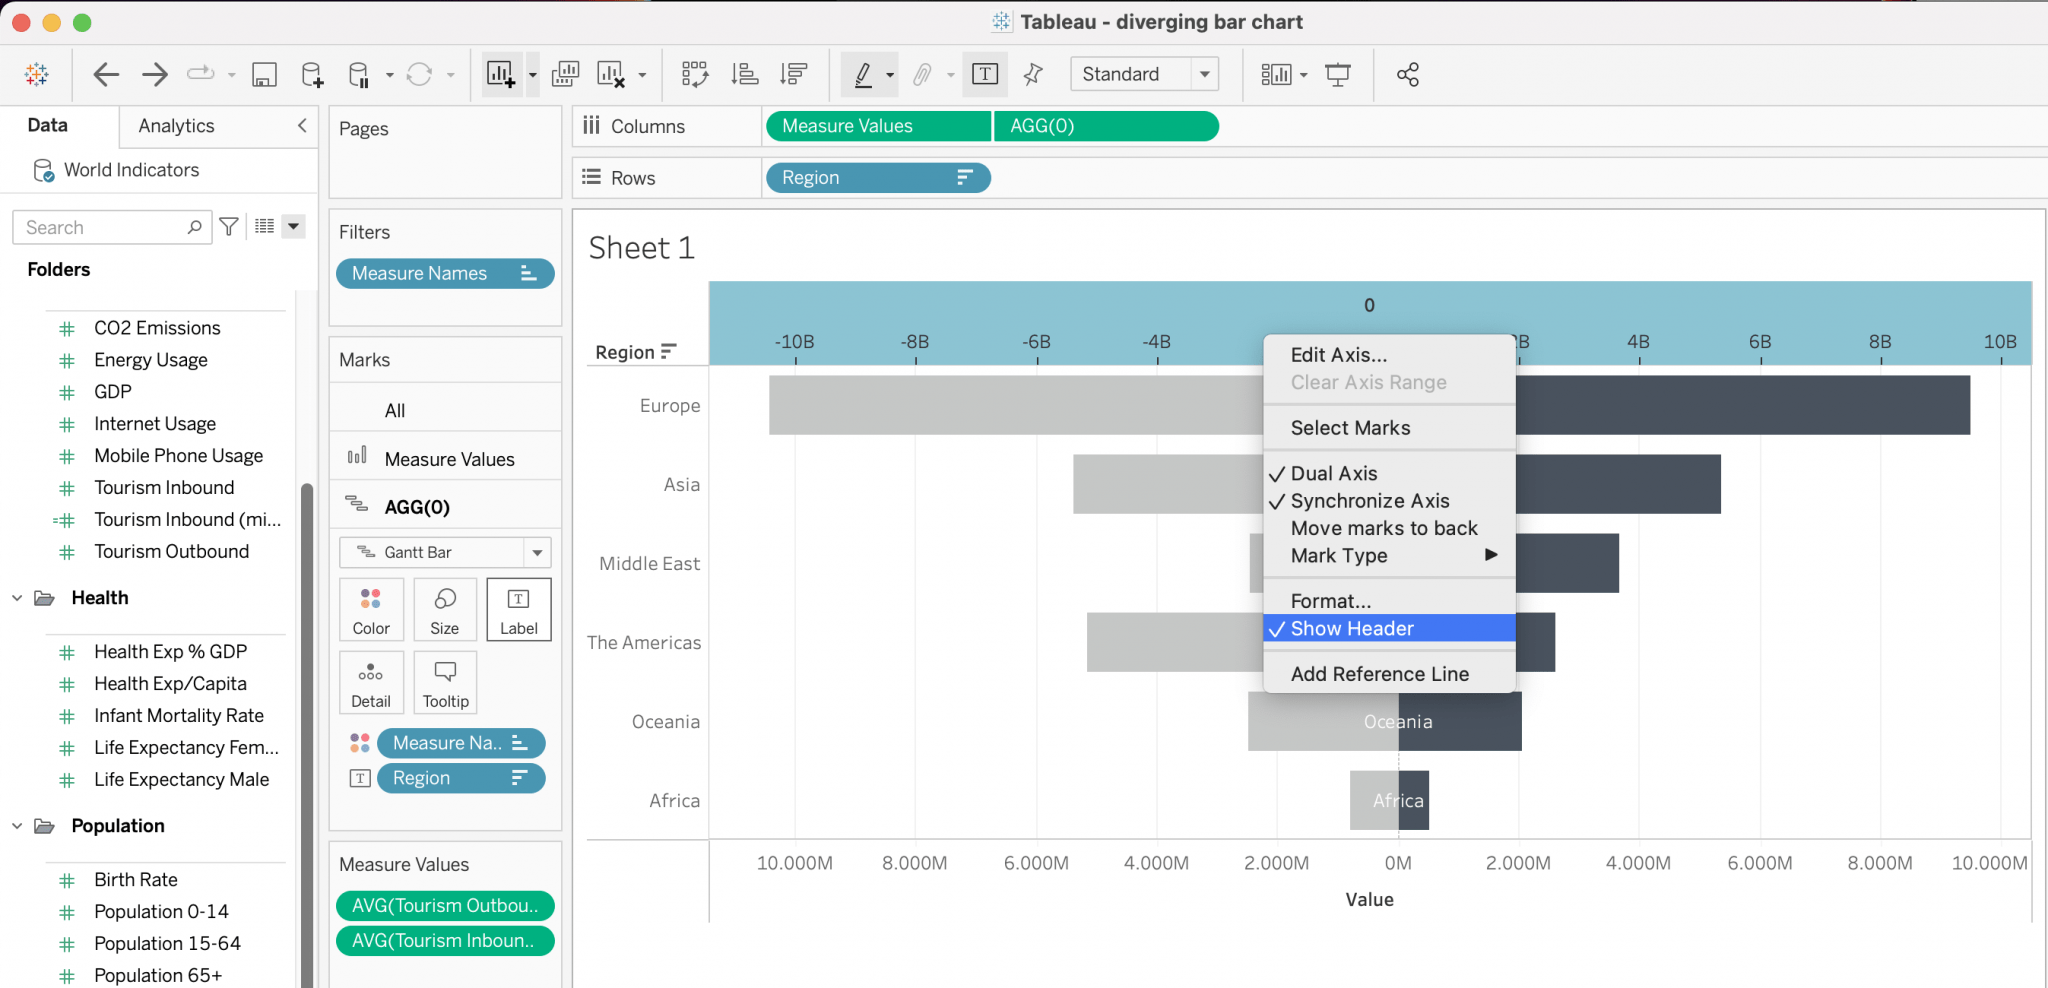Open the Color shelf in the Marks card
Screen dimensions: 2048x988
coord(371,609)
